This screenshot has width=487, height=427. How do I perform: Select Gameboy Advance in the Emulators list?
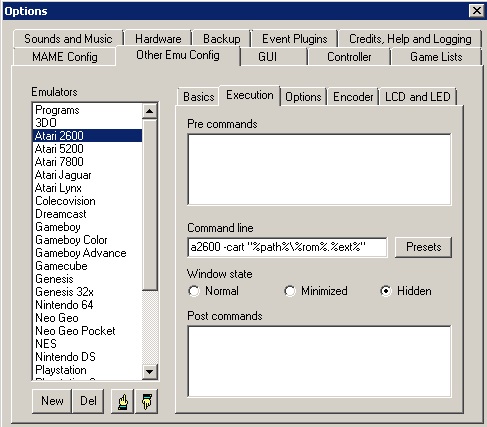[x=88, y=253]
